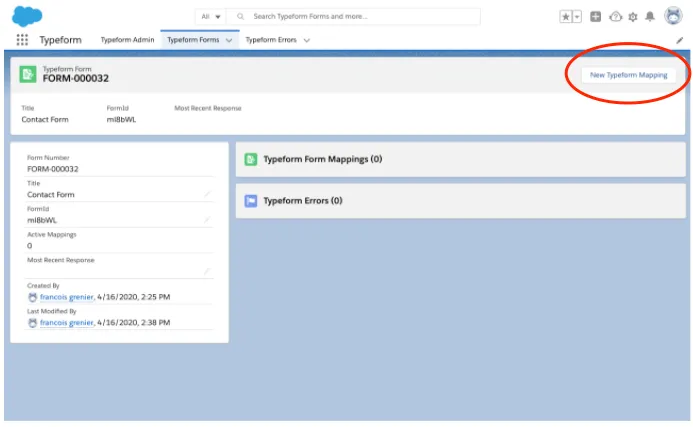The image size is (693, 427).
Task: Click the FormId value mI8bWL in highlights
Action: [121, 119]
